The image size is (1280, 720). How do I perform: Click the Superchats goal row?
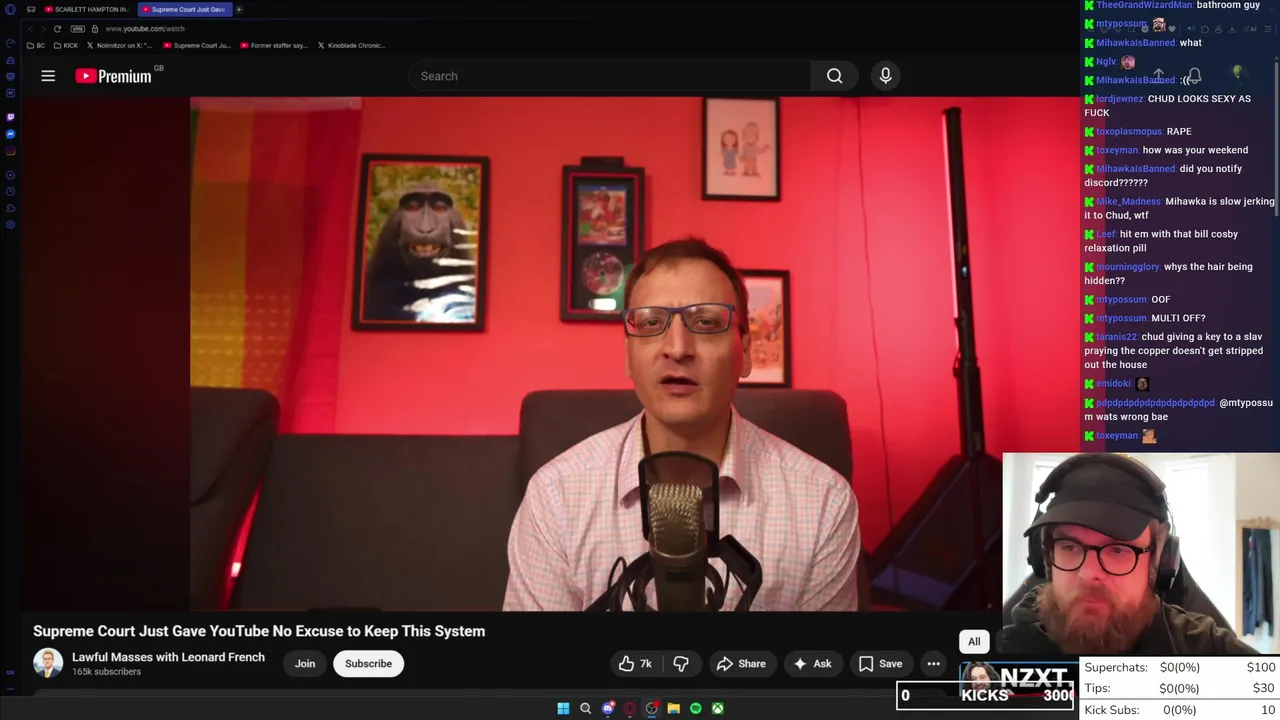pyautogui.click(x=1180, y=667)
